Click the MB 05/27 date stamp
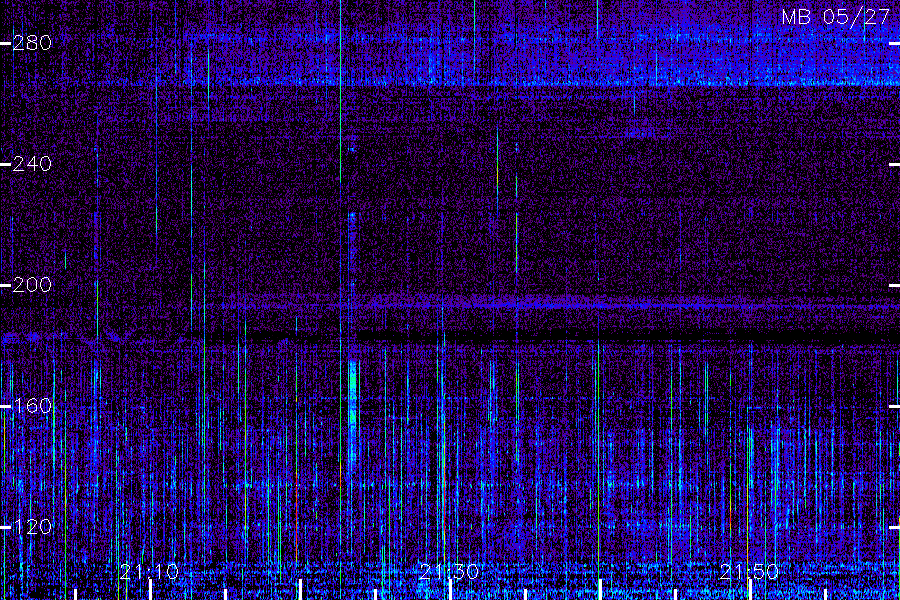 [x=836, y=17]
